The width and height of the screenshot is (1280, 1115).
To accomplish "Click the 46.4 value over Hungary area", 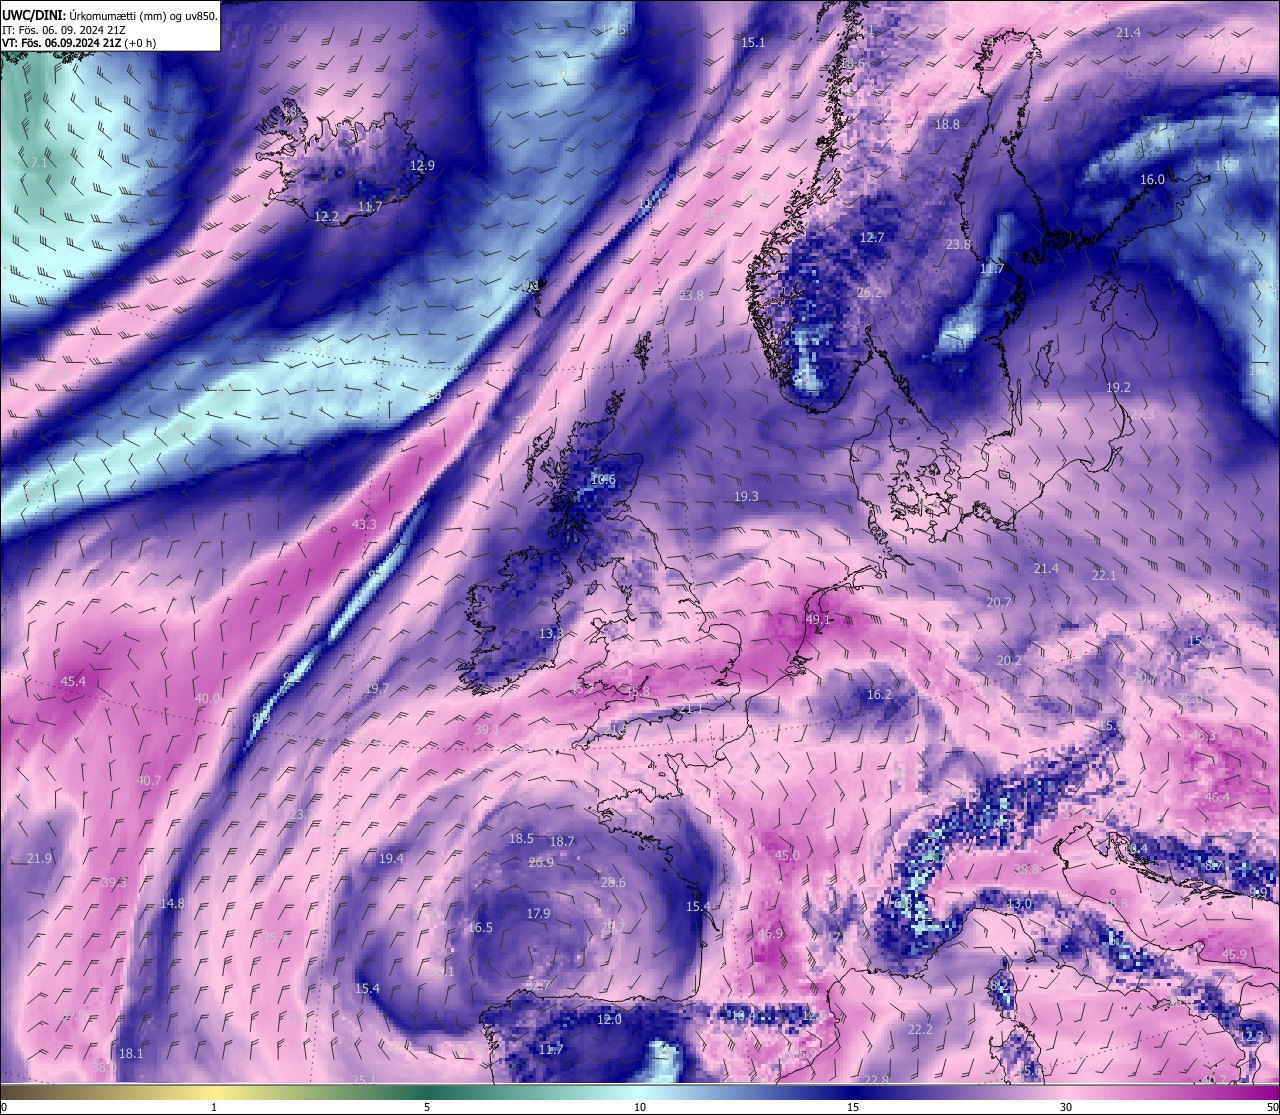I will click(1217, 797).
